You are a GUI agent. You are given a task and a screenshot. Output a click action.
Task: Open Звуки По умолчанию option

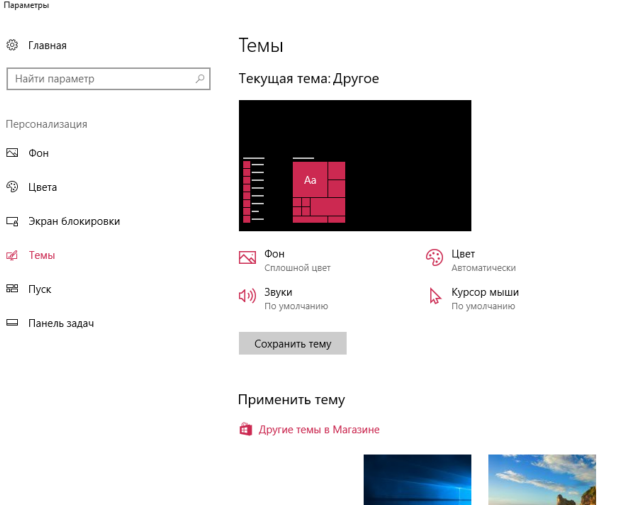click(296, 299)
